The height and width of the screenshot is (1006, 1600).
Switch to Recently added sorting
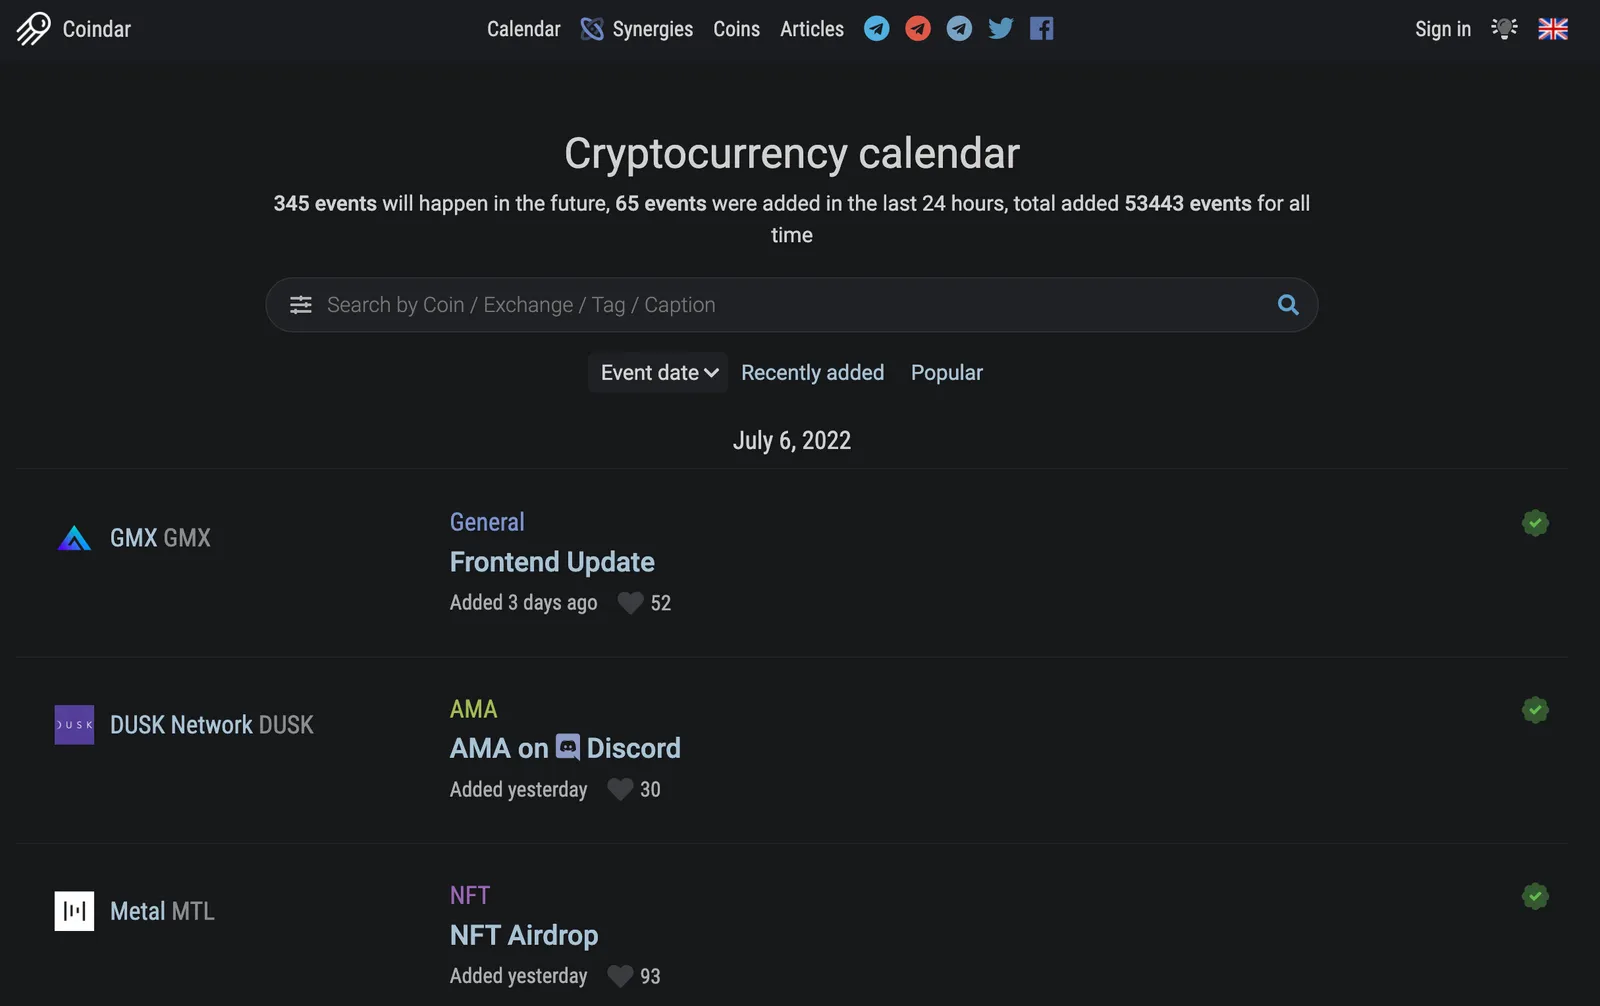[812, 373]
